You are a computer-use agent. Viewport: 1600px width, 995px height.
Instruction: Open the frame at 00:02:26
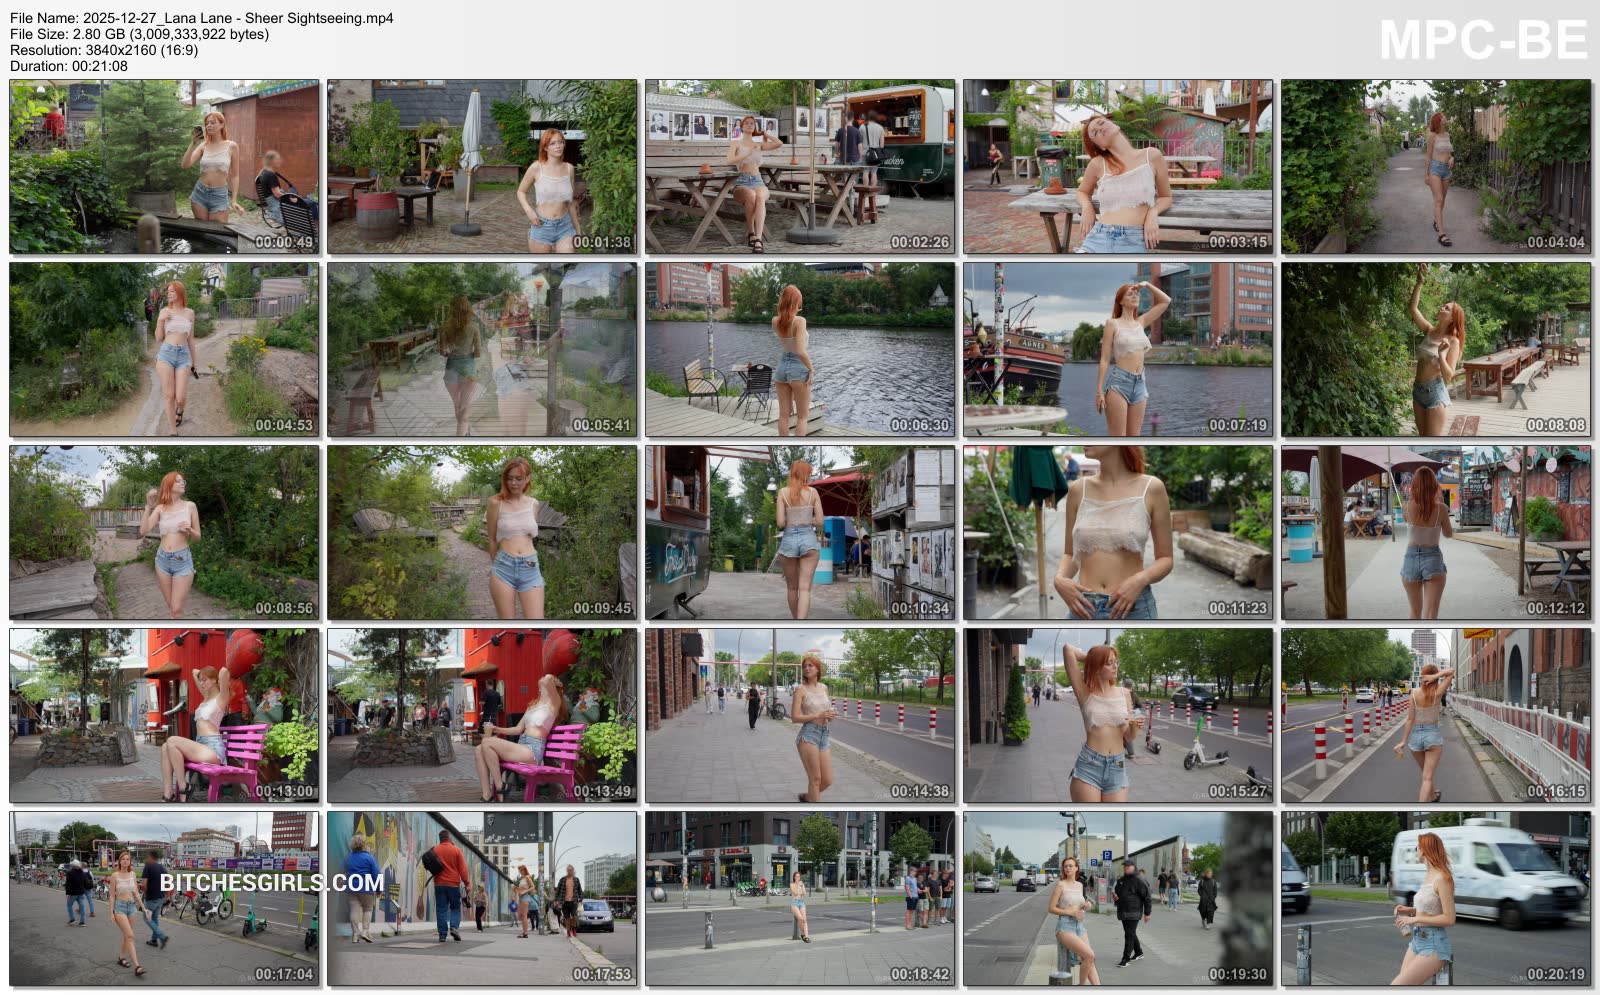point(800,167)
